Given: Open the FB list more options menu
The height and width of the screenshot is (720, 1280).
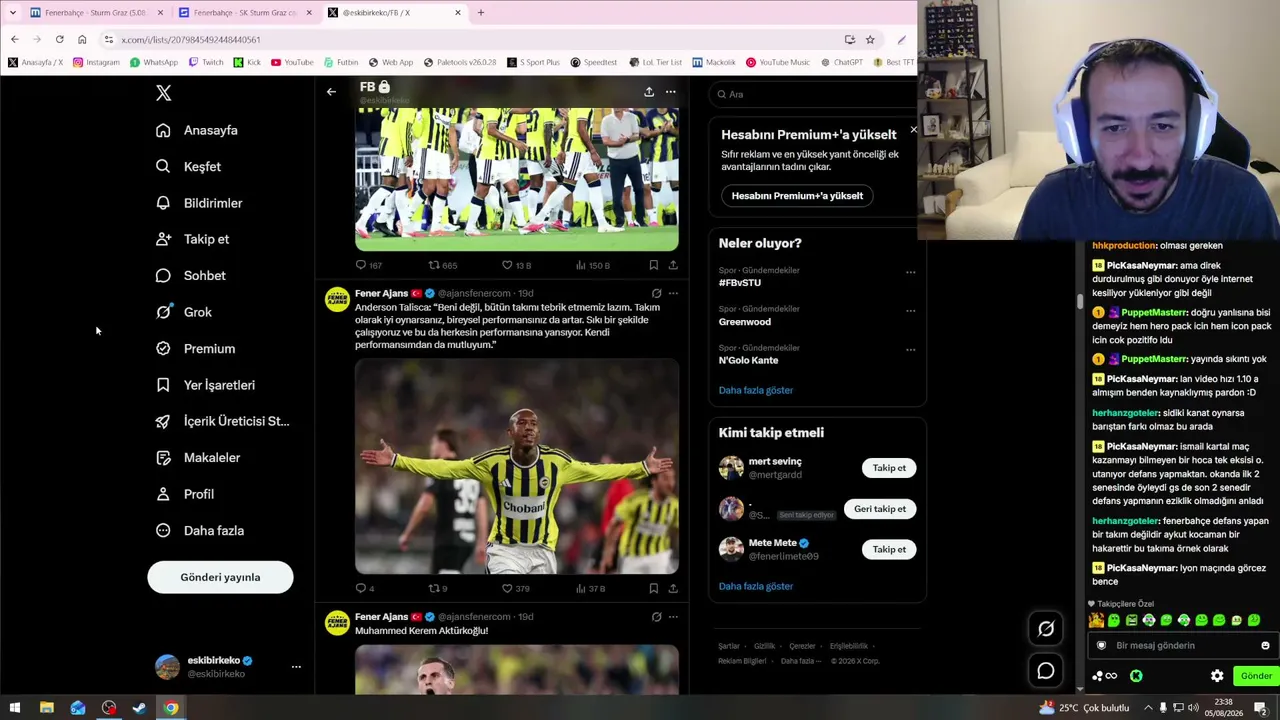Looking at the screenshot, I should [671, 92].
